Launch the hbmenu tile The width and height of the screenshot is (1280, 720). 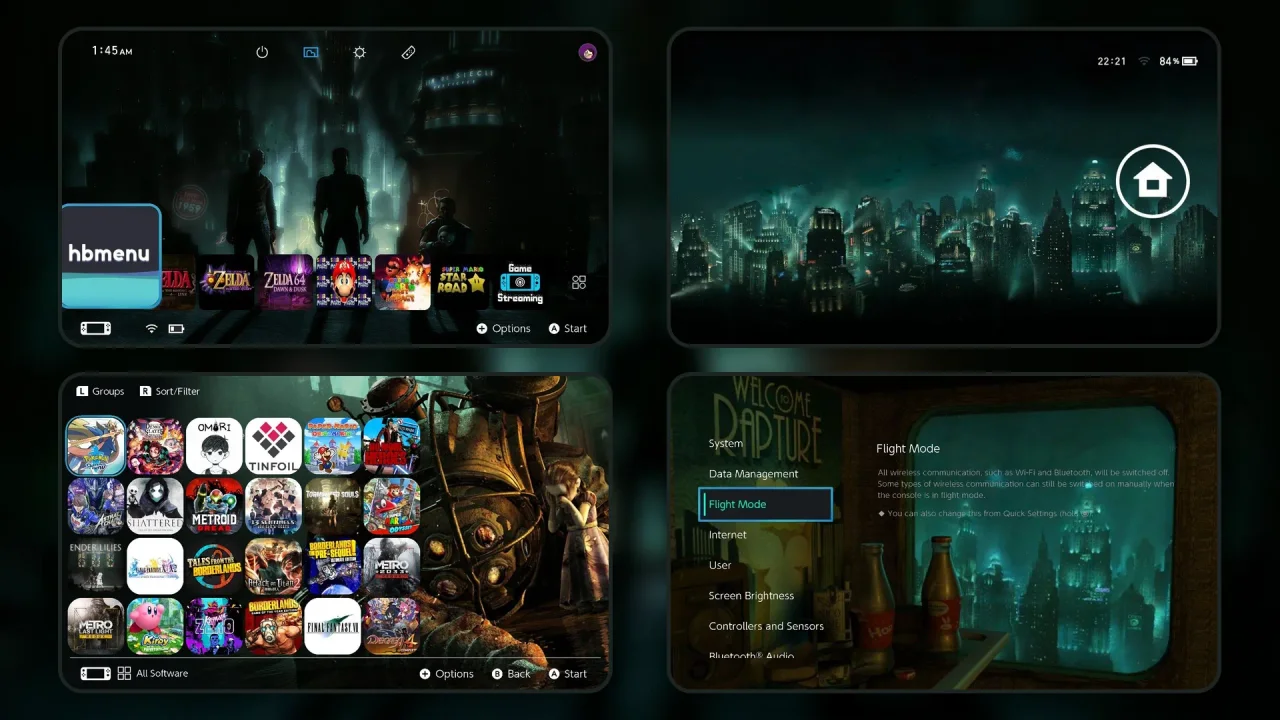click(110, 256)
